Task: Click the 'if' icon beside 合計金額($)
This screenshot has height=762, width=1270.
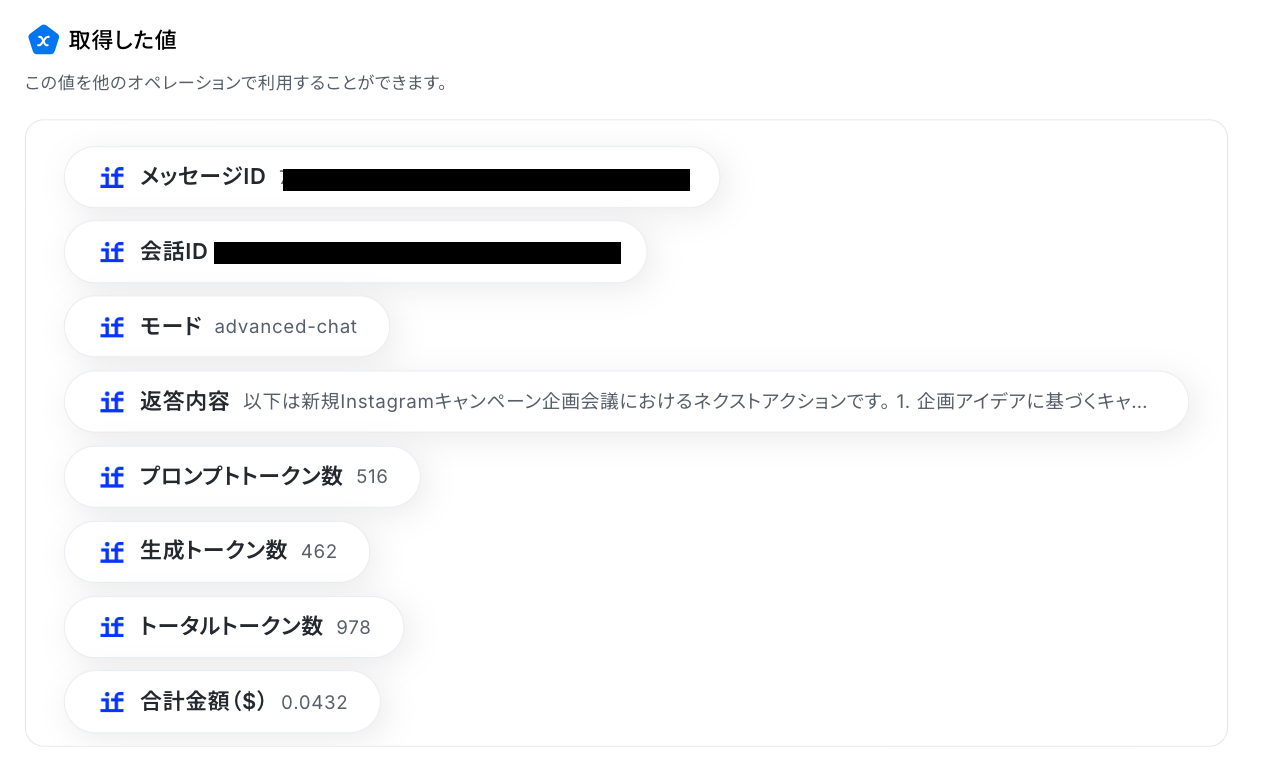Action: (x=112, y=702)
